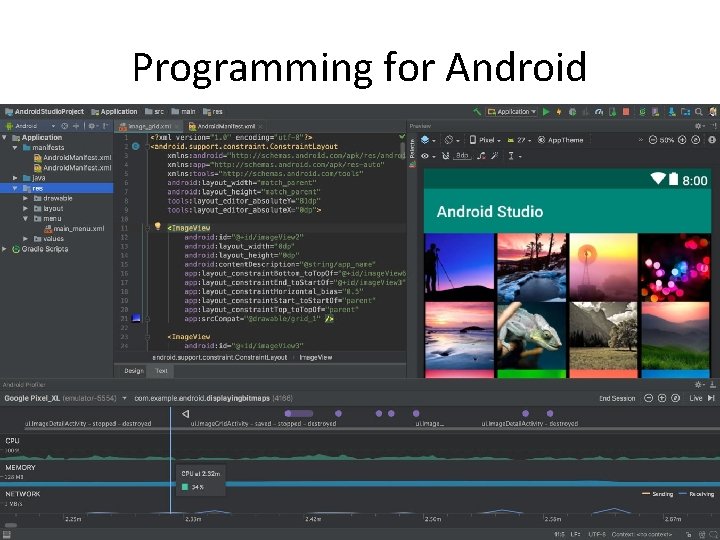Open main_menu.xml in the project tree

pyautogui.click(x=74, y=229)
